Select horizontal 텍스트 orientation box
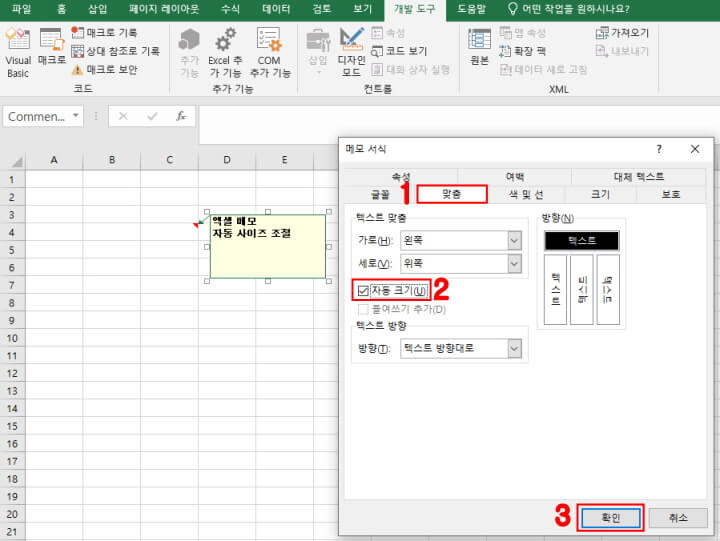 click(582, 241)
